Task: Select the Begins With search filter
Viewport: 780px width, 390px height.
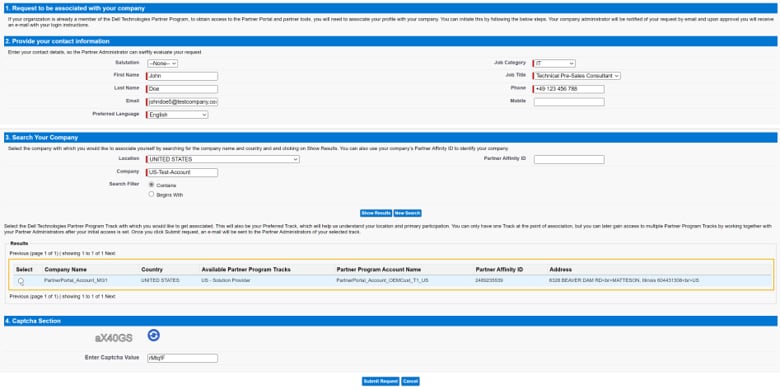Action: (151, 195)
